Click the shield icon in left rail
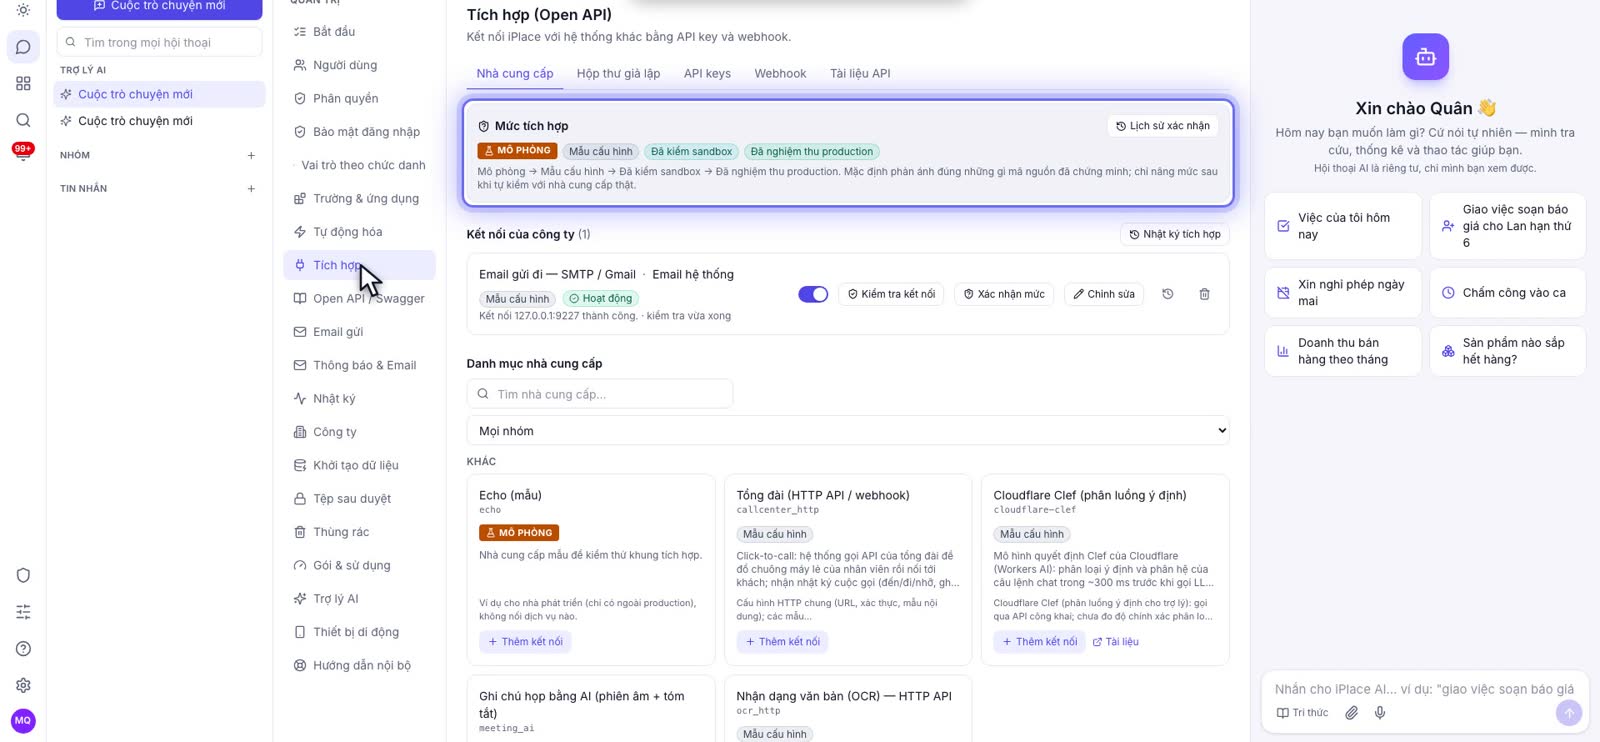Viewport: 1600px width, 742px height. 23,575
